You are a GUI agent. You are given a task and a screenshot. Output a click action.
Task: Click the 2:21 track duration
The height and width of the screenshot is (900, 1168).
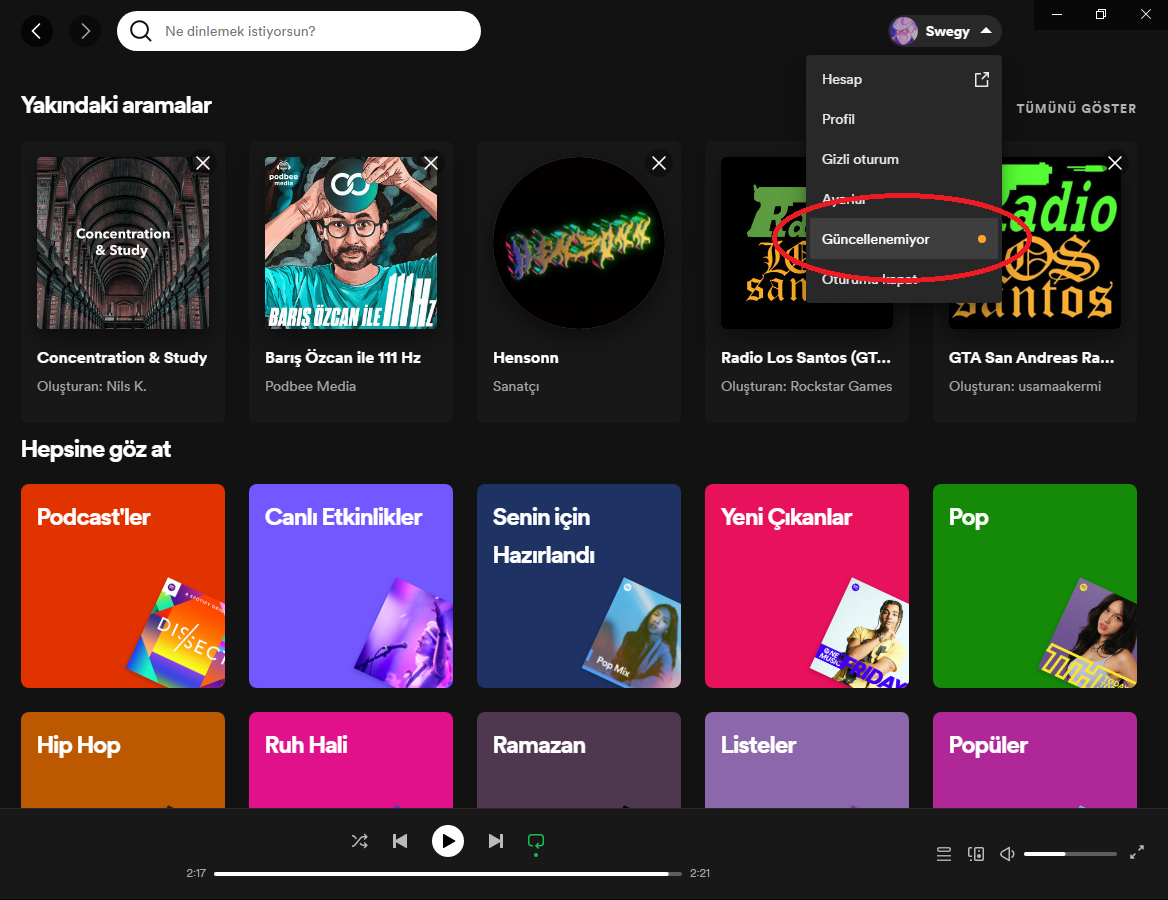tap(700, 873)
